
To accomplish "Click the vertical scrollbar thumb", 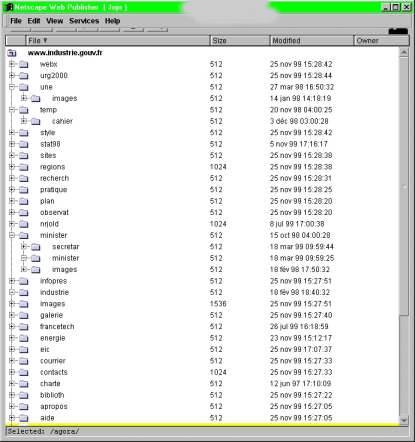I will 404,186.
